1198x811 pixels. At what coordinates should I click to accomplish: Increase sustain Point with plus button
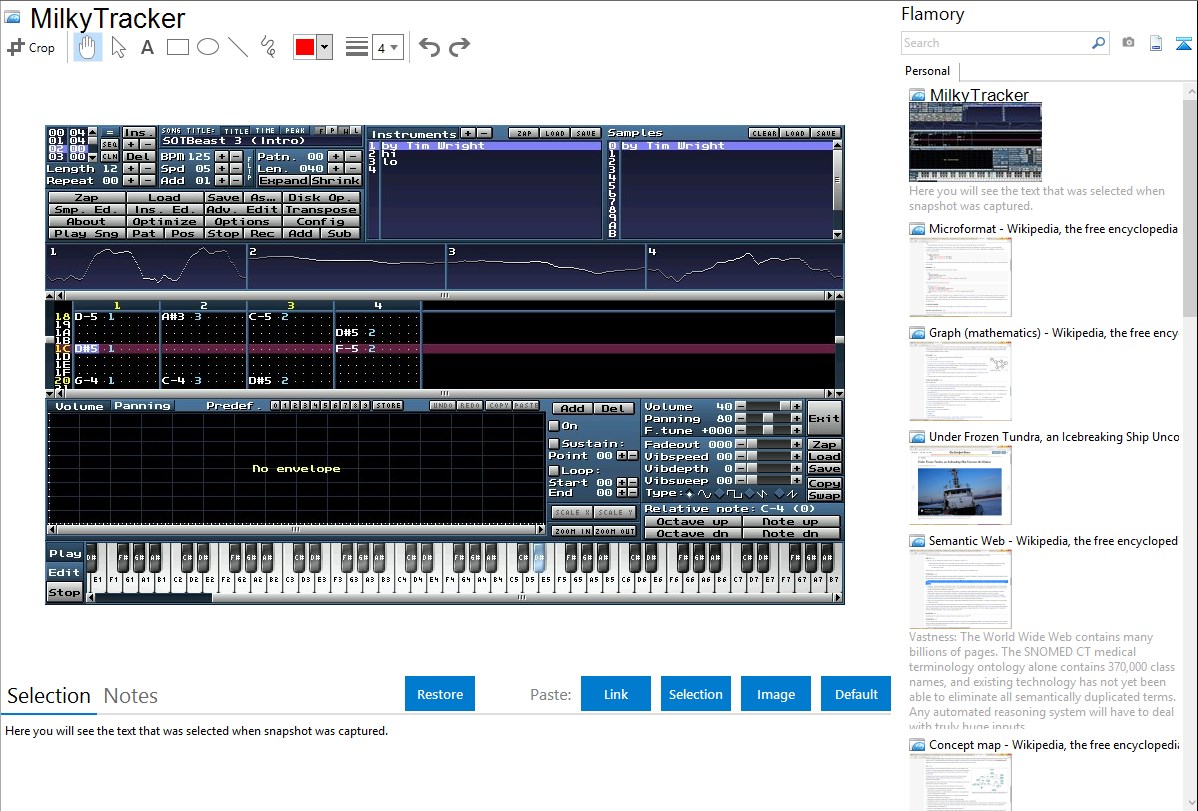pos(621,456)
